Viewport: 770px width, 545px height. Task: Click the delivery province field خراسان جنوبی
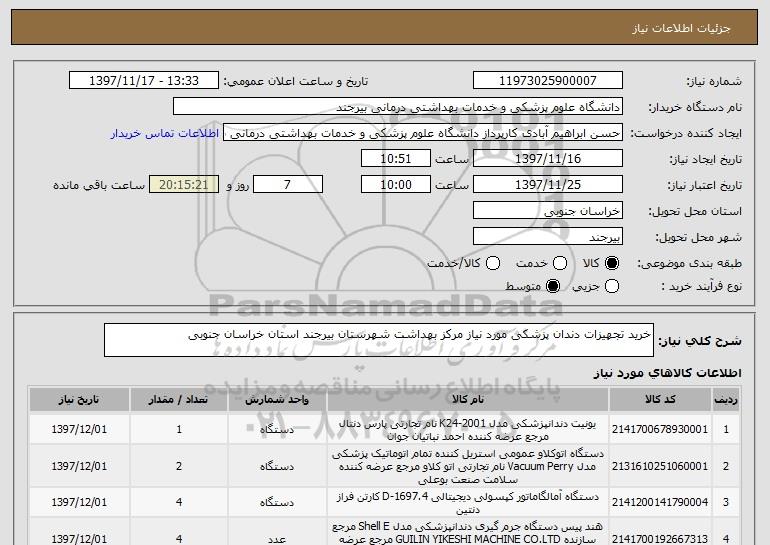pos(548,211)
